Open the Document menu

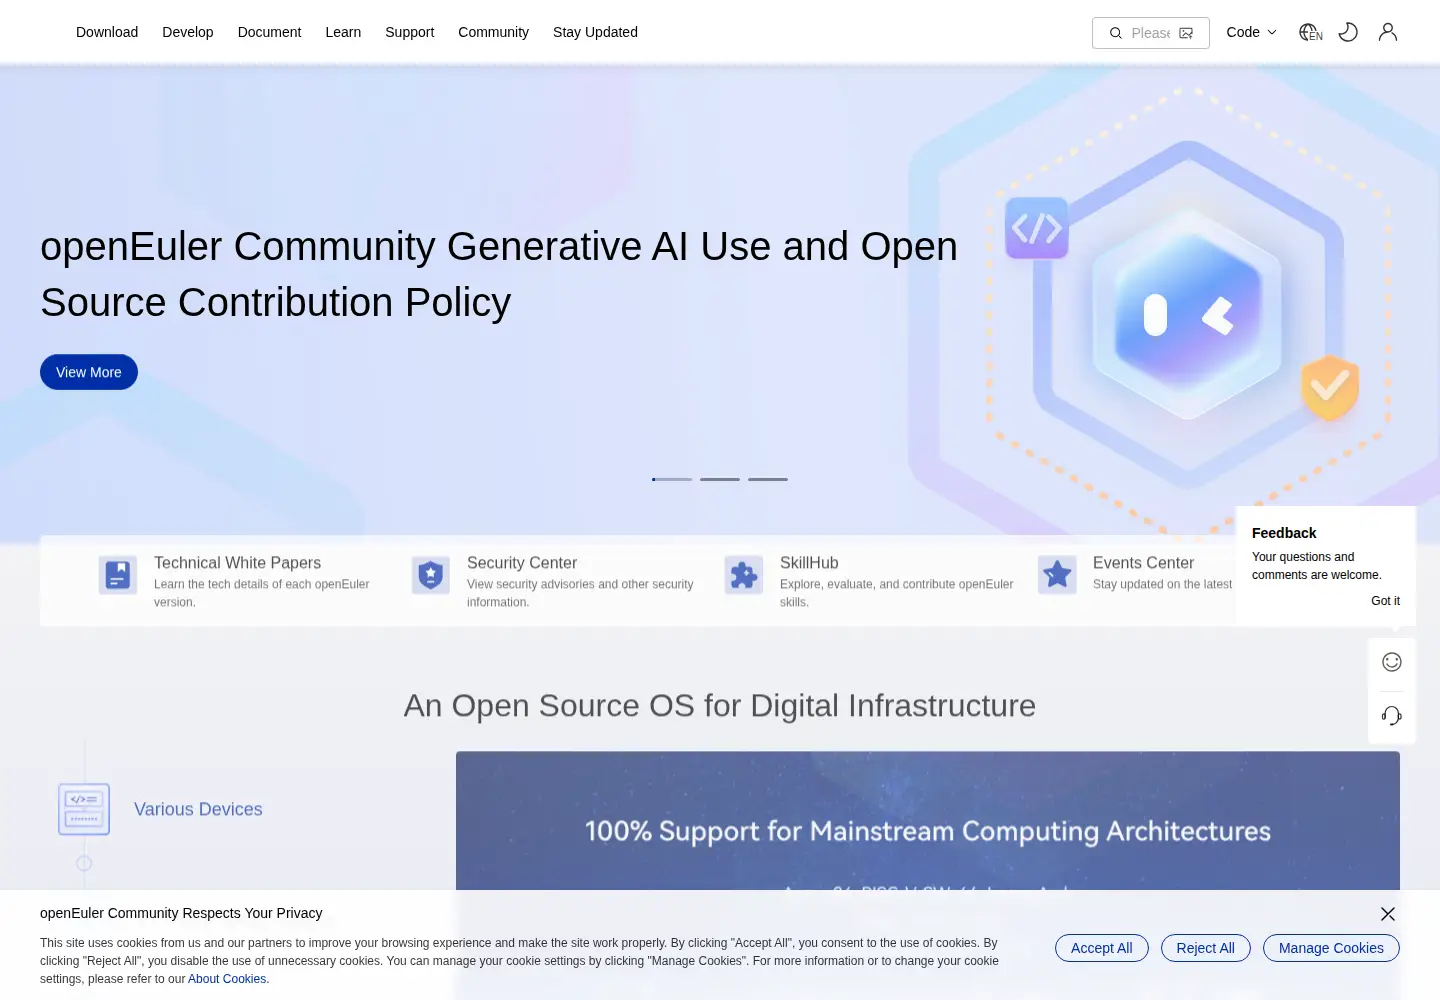point(269,32)
